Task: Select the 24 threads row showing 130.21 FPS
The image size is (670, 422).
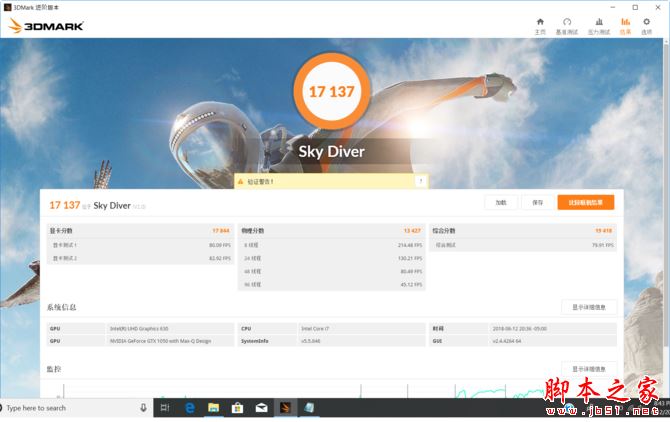Action: pos(332,258)
